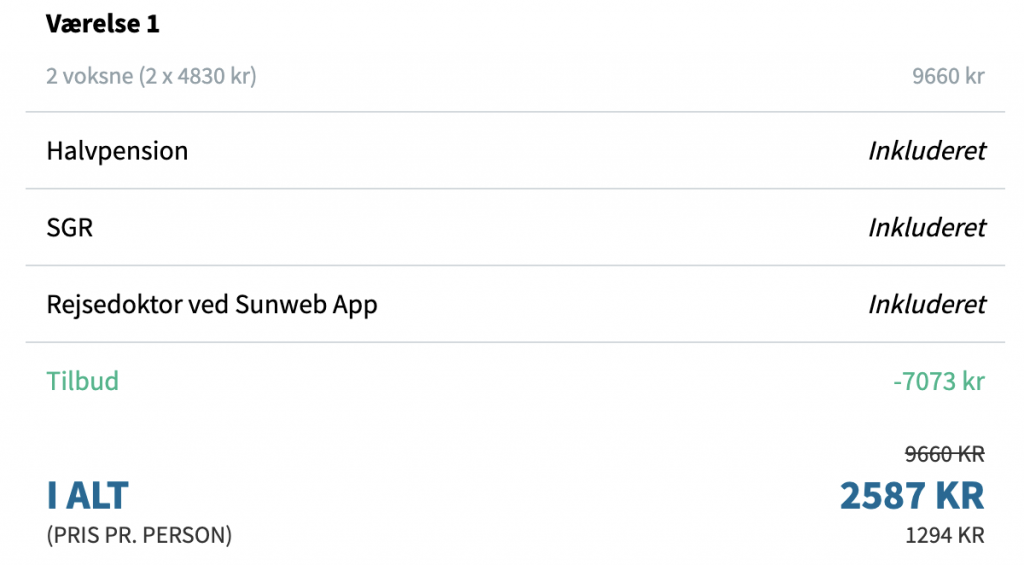Viewport: 1024px width, 565px height.
Task: Select Rejsedoktor ved Sunweb App row
Action: click(515, 304)
